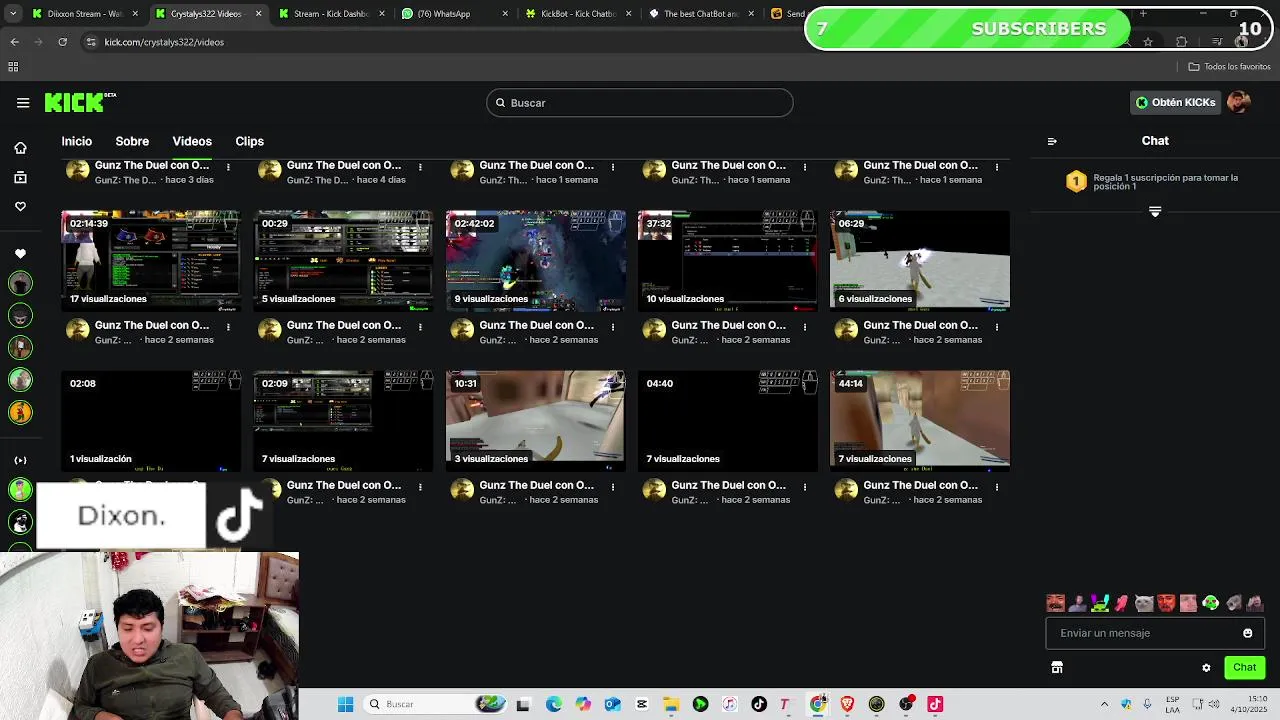Play the 02:14:39 video thumbnail
The width and height of the screenshot is (1280, 720).
point(150,260)
